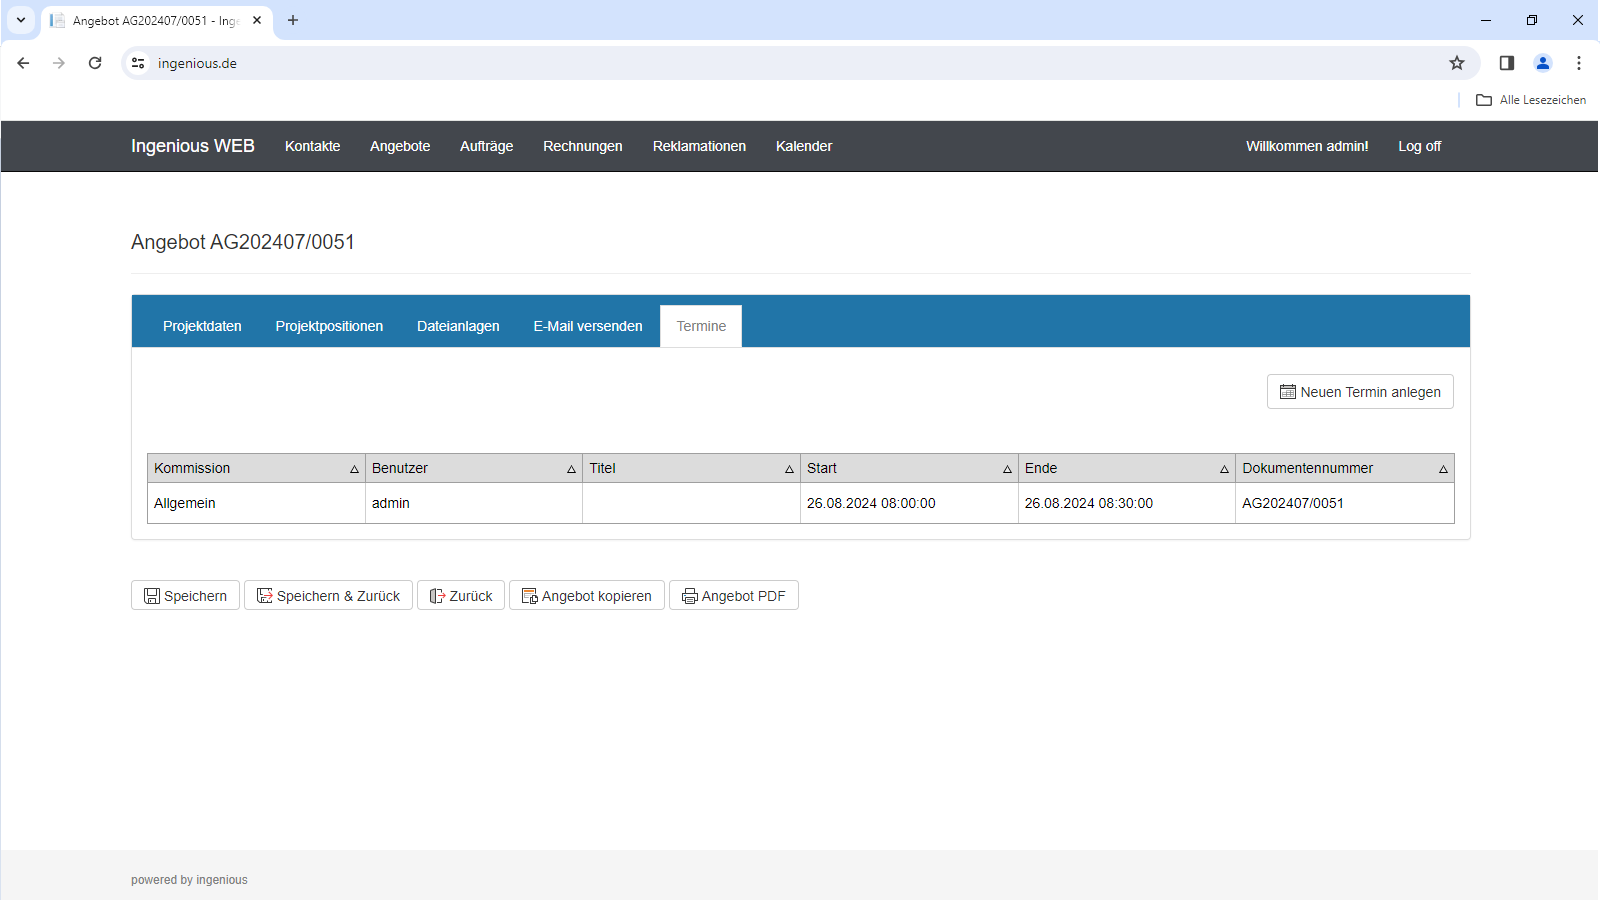1600x900 pixels.
Task: Switch to the E-Mail versenden tab
Action: 588,326
